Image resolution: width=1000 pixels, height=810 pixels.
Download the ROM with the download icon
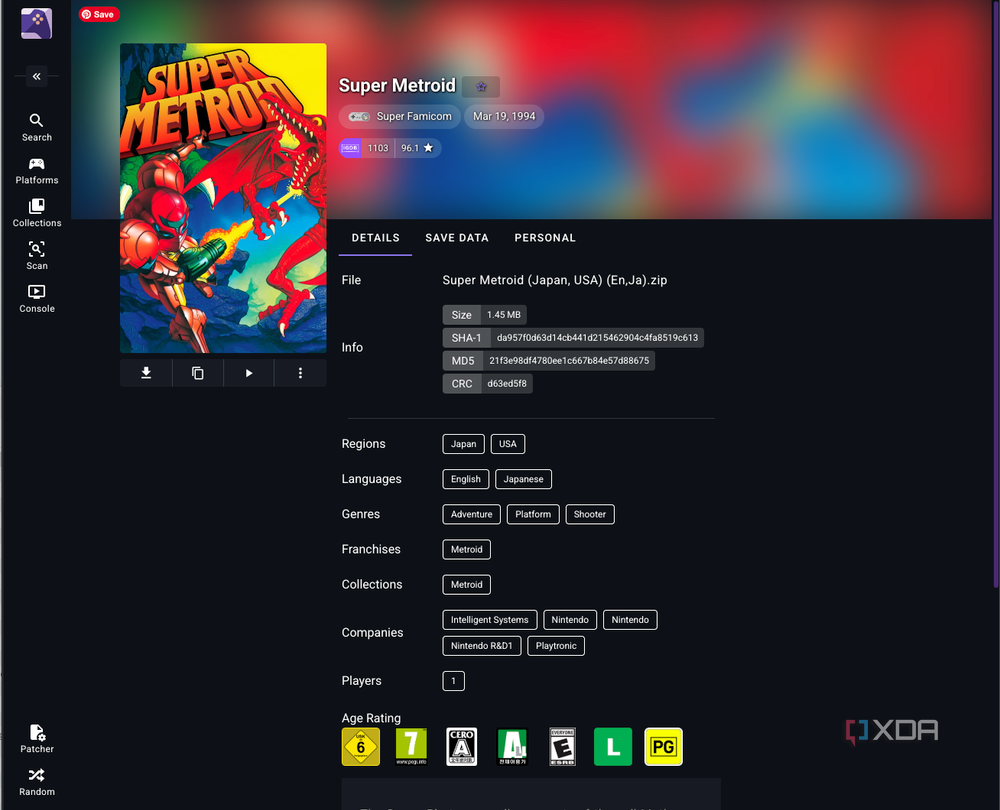146,373
